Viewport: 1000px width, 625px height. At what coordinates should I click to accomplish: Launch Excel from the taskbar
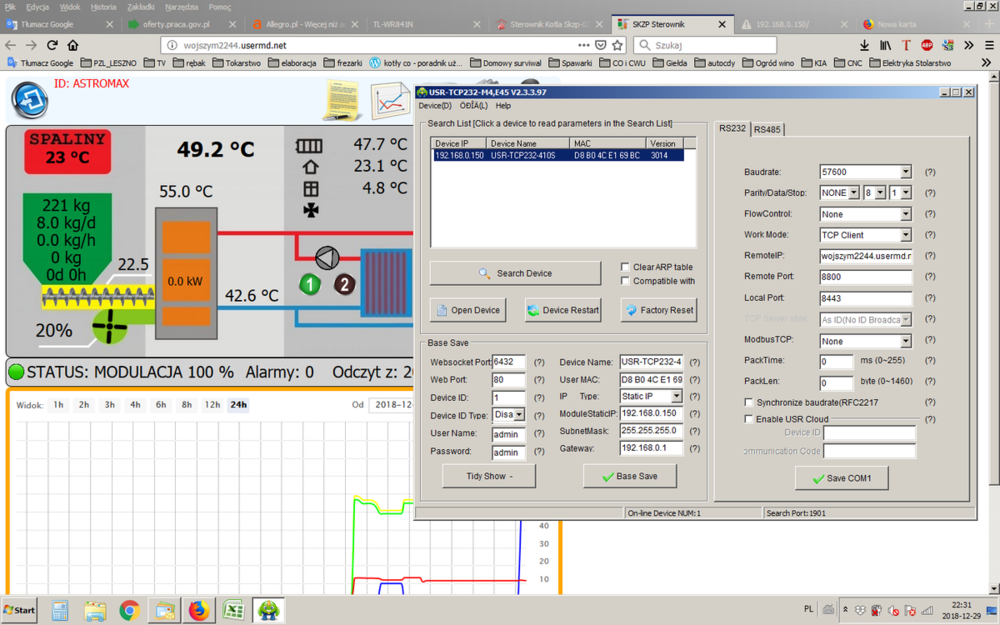pyautogui.click(x=233, y=609)
